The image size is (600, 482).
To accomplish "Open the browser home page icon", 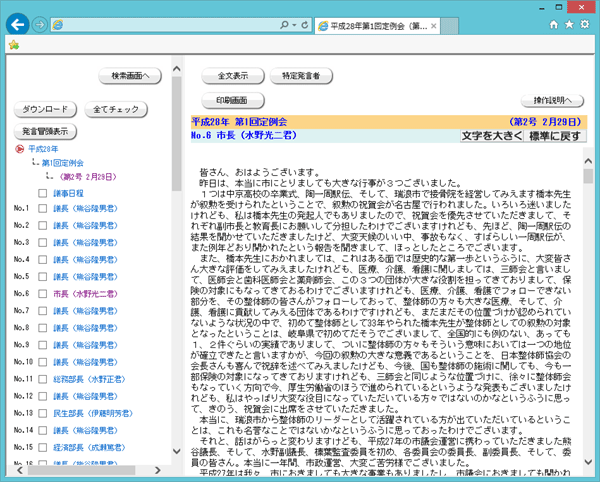I will [554, 24].
